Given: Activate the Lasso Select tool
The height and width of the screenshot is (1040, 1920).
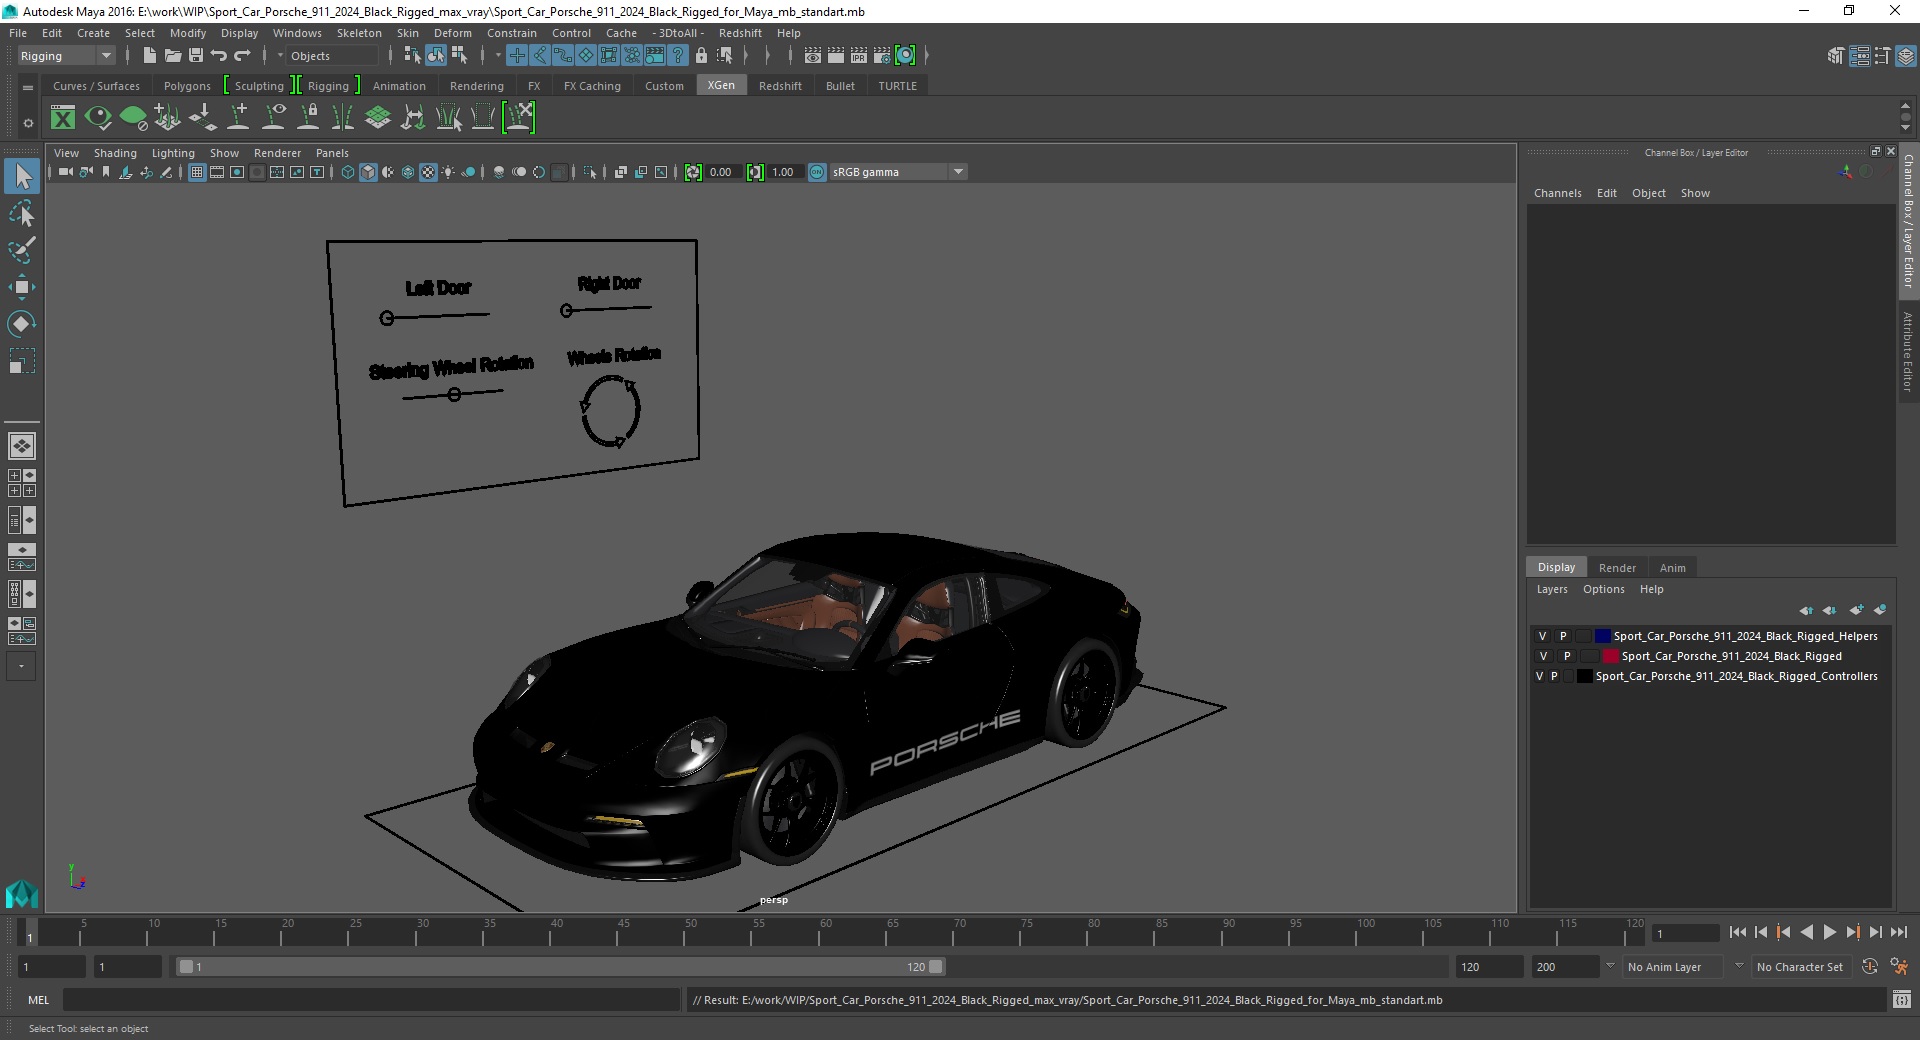Looking at the screenshot, I should [x=22, y=213].
